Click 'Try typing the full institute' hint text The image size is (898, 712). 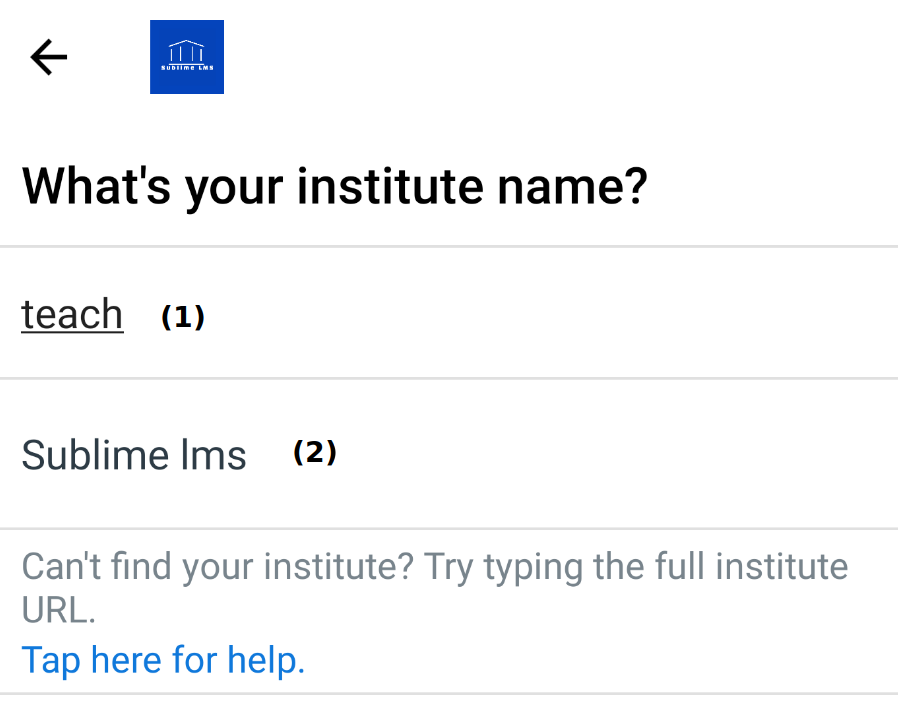coord(635,567)
